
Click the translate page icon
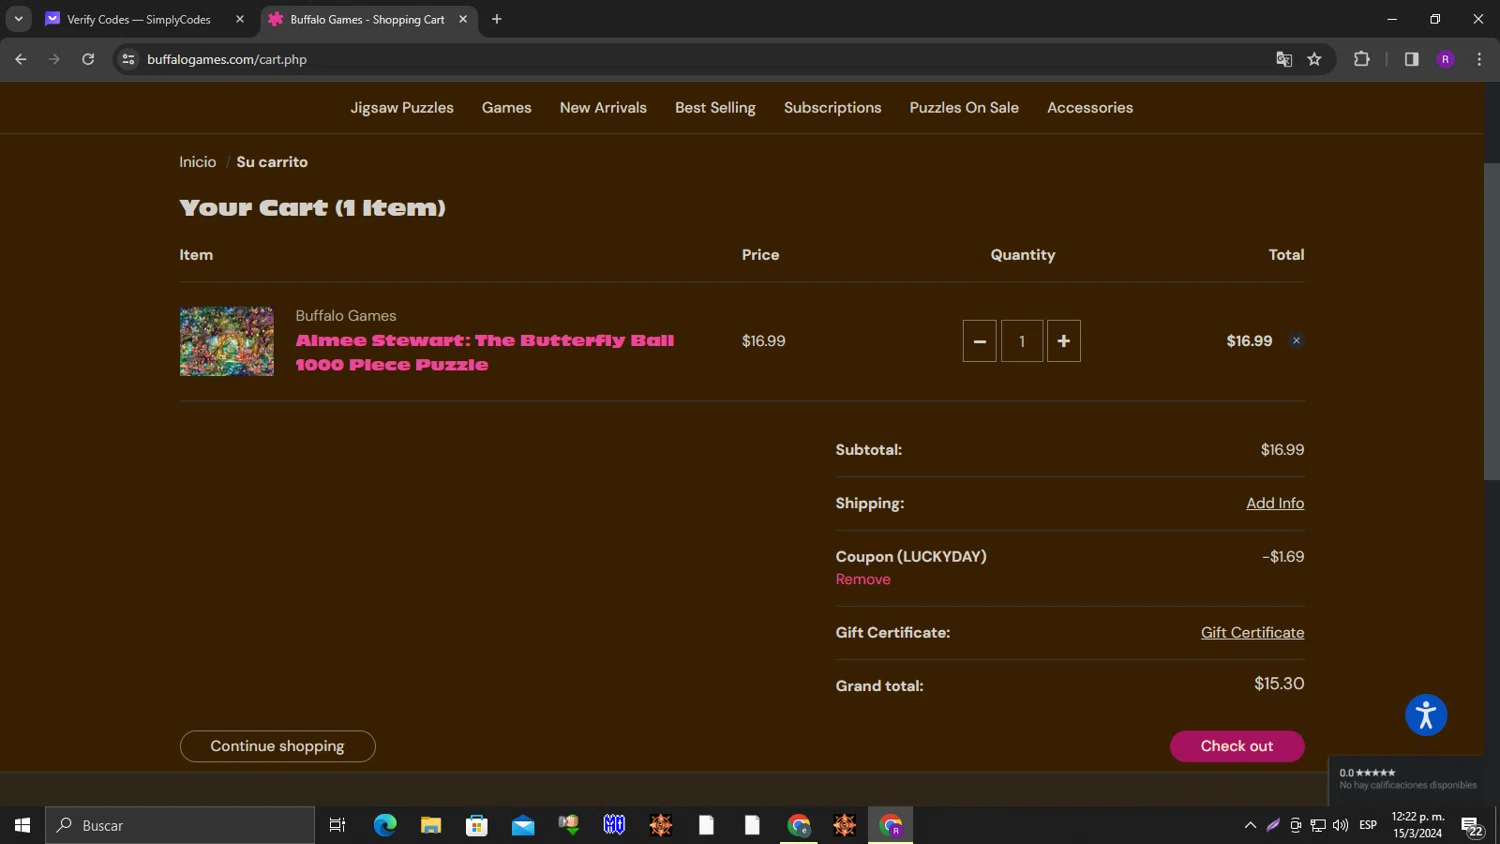click(x=1284, y=59)
